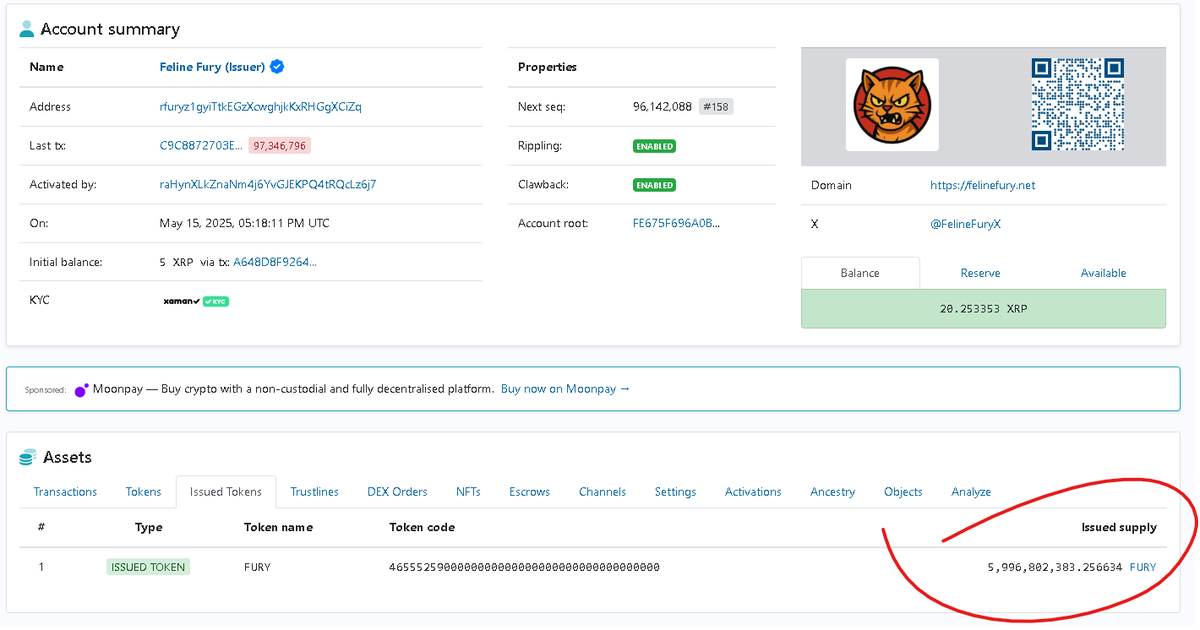Screen dimensions: 1200x630
Task: Select the Available tab
Action: pos(1103,273)
